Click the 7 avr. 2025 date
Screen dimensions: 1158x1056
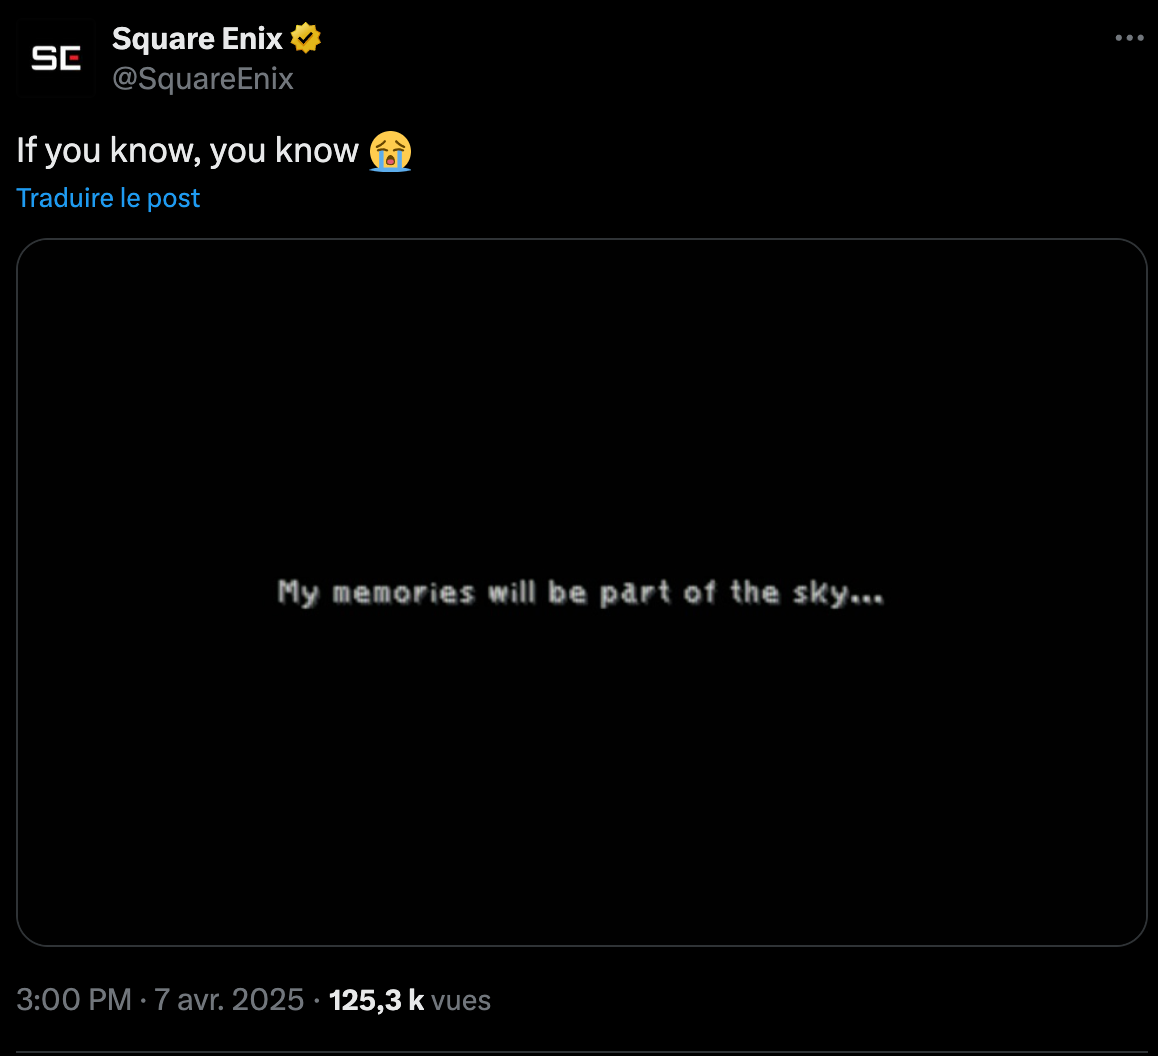[x=229, y=1000]
